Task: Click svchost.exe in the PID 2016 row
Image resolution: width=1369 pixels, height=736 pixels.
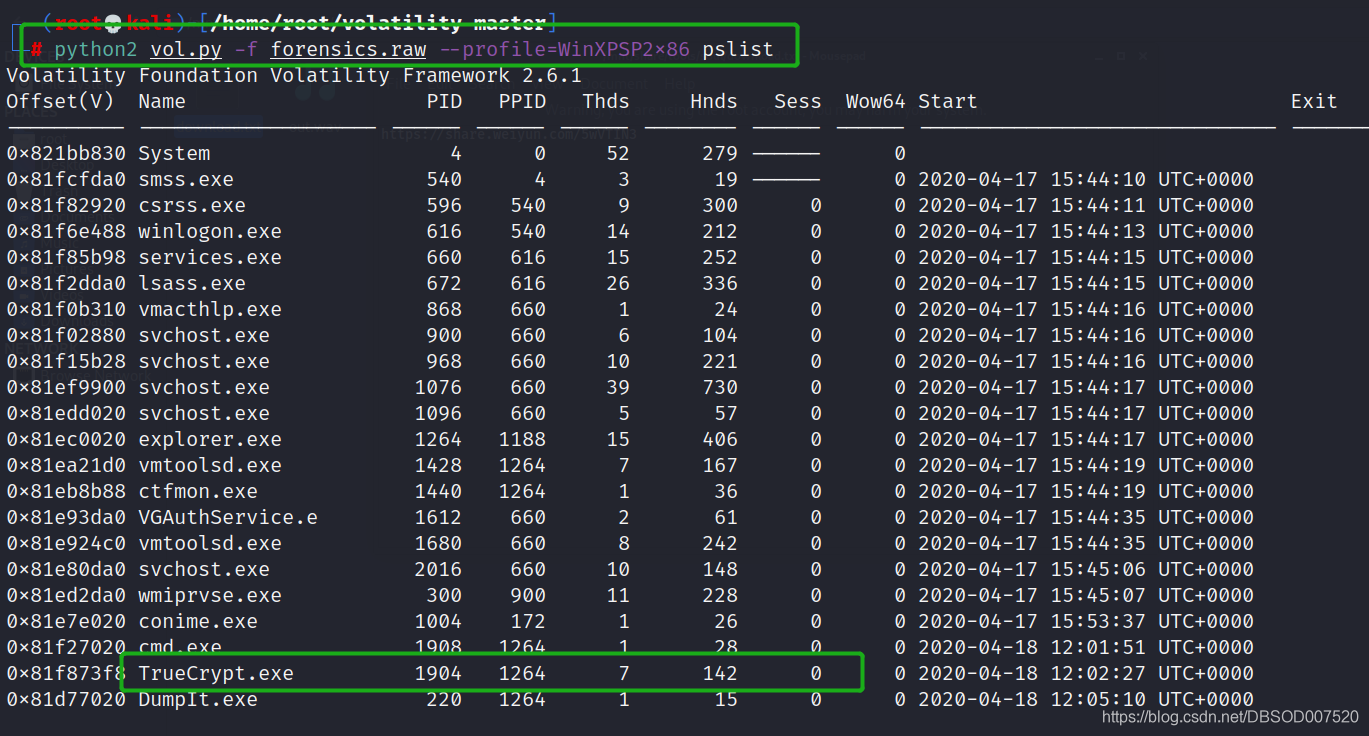Action: pos(204,569)
